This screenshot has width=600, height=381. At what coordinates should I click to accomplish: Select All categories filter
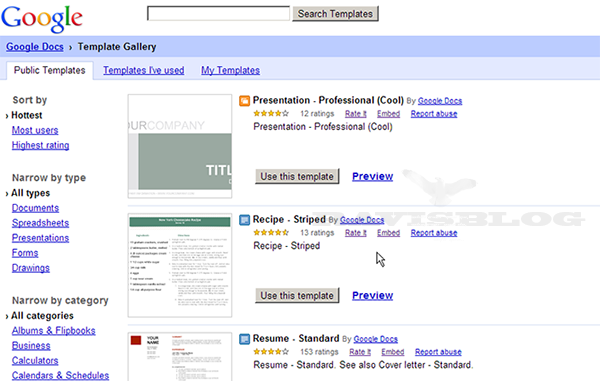[x=42, y=316]
